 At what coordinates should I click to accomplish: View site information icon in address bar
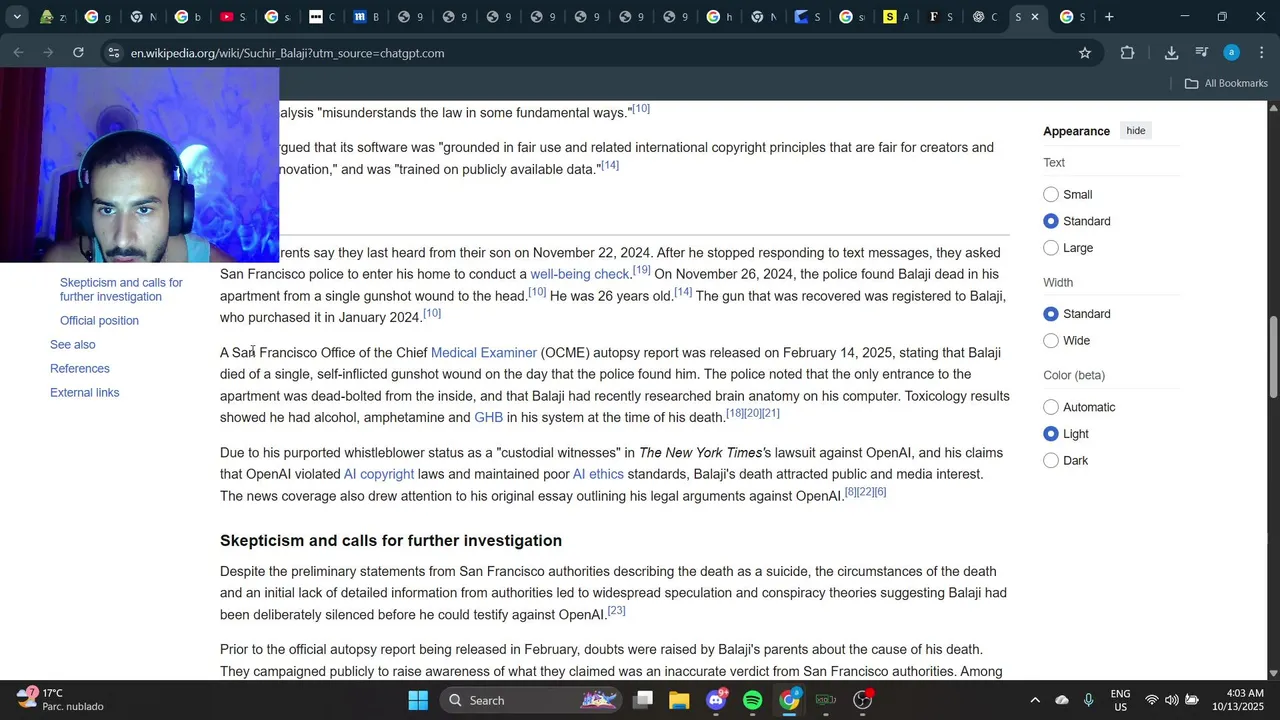pyautogui.click(x=114, y=53)
